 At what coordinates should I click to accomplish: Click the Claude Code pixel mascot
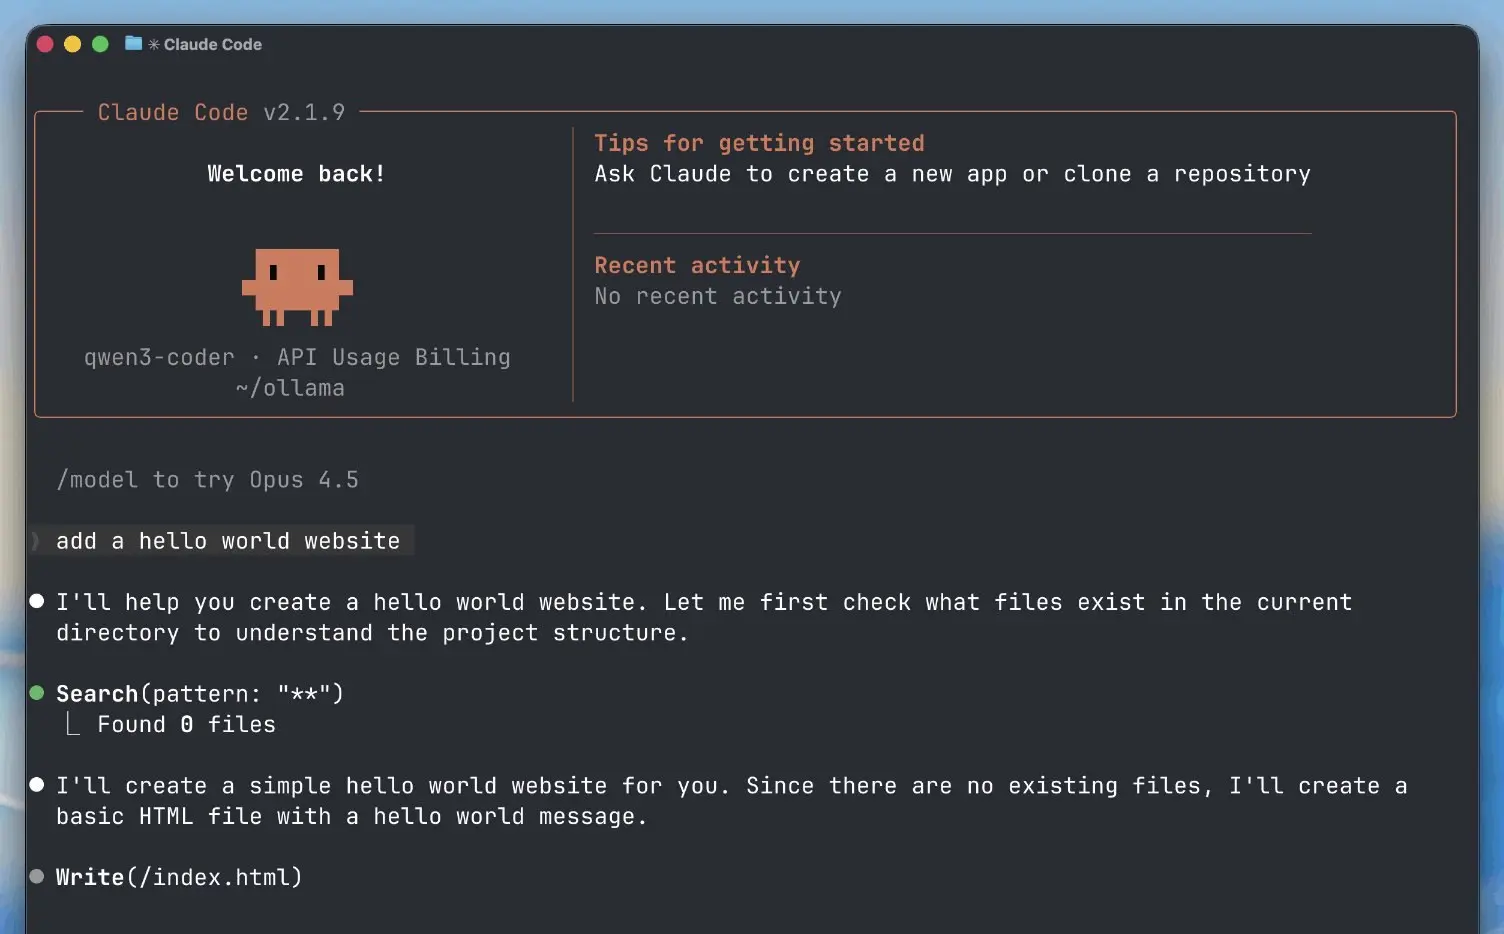pos(297,287)
